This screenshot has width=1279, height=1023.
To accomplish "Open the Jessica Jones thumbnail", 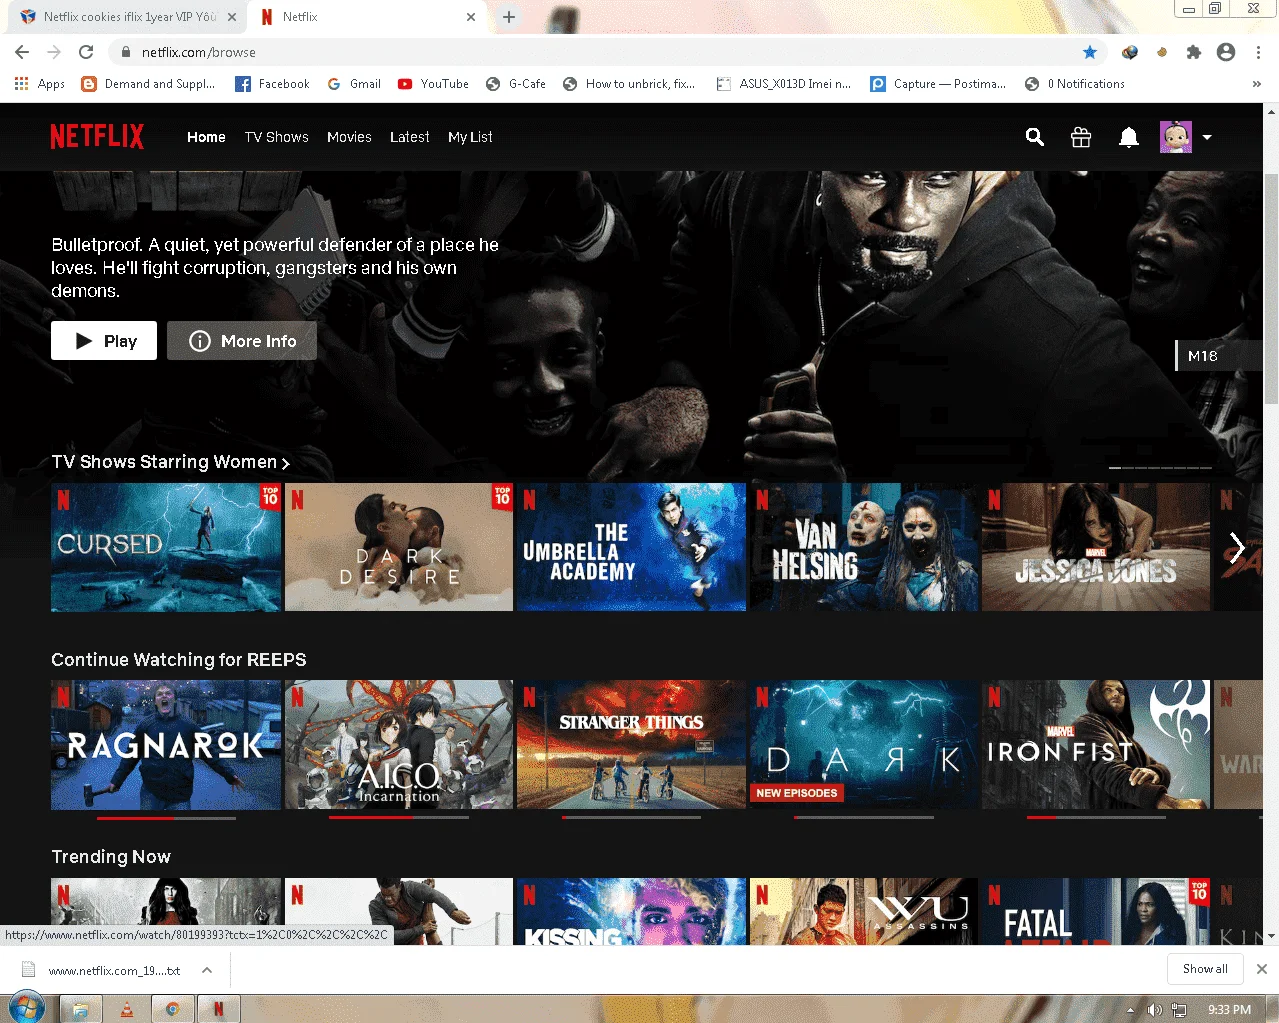I will tap(1096, 547).
